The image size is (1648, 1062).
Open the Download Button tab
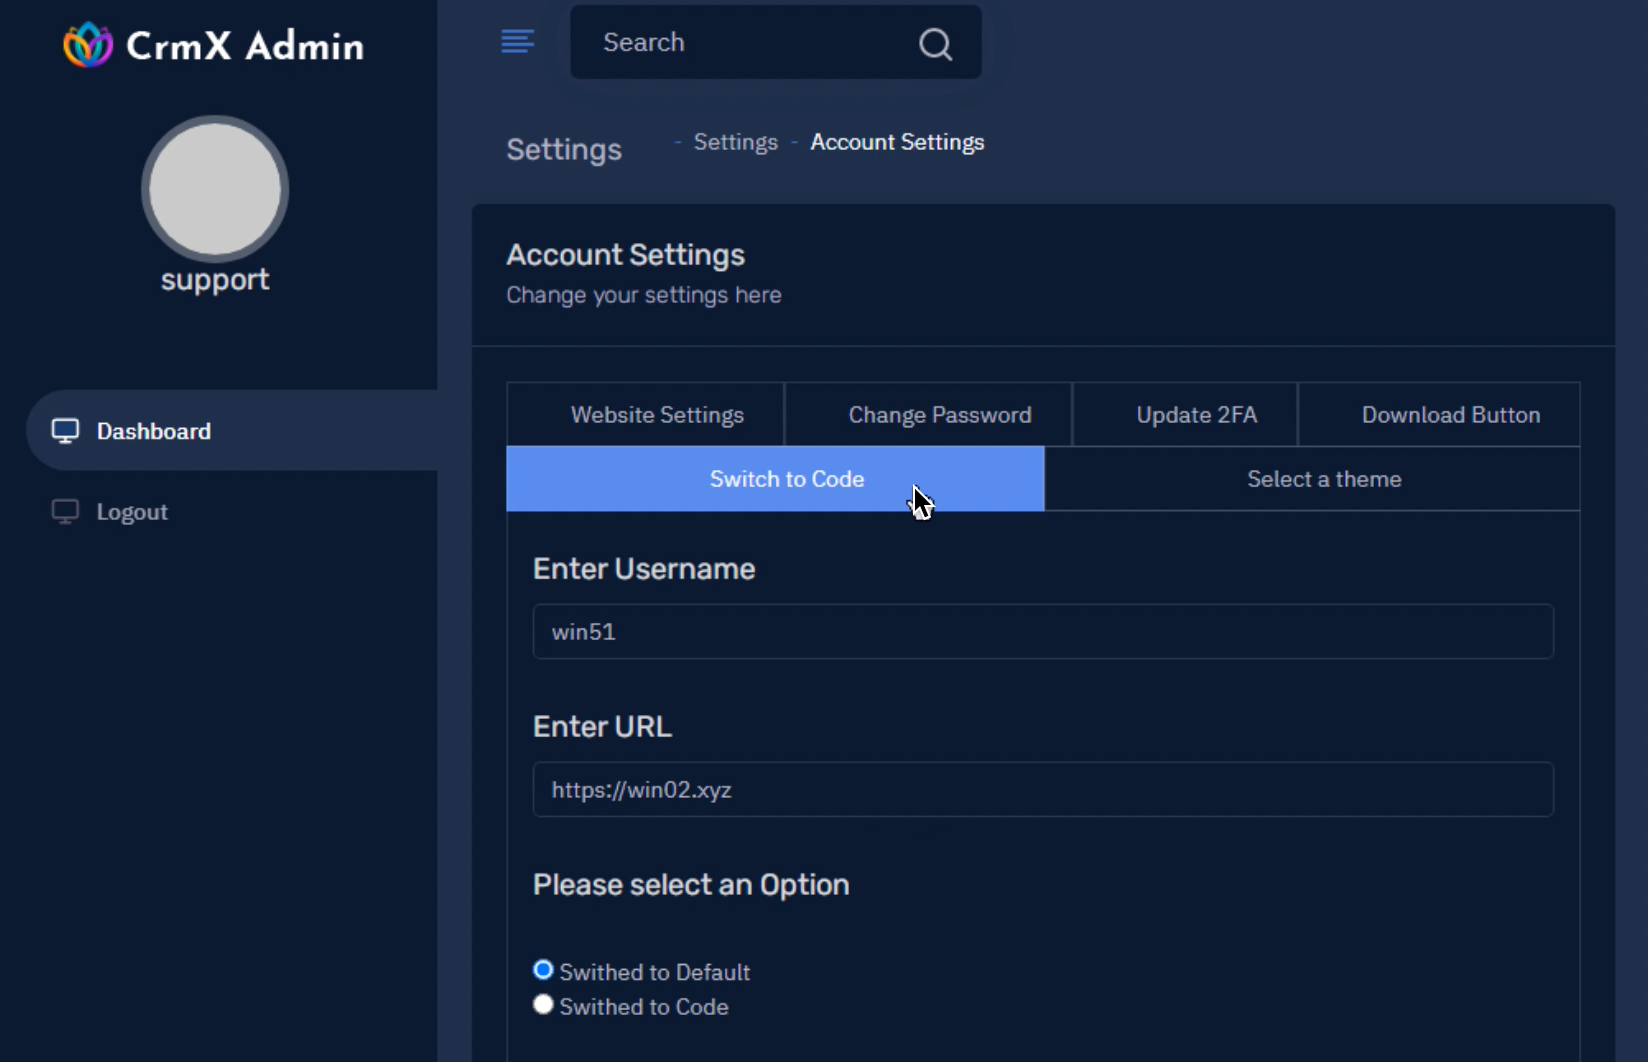(x=1451, y=414)
